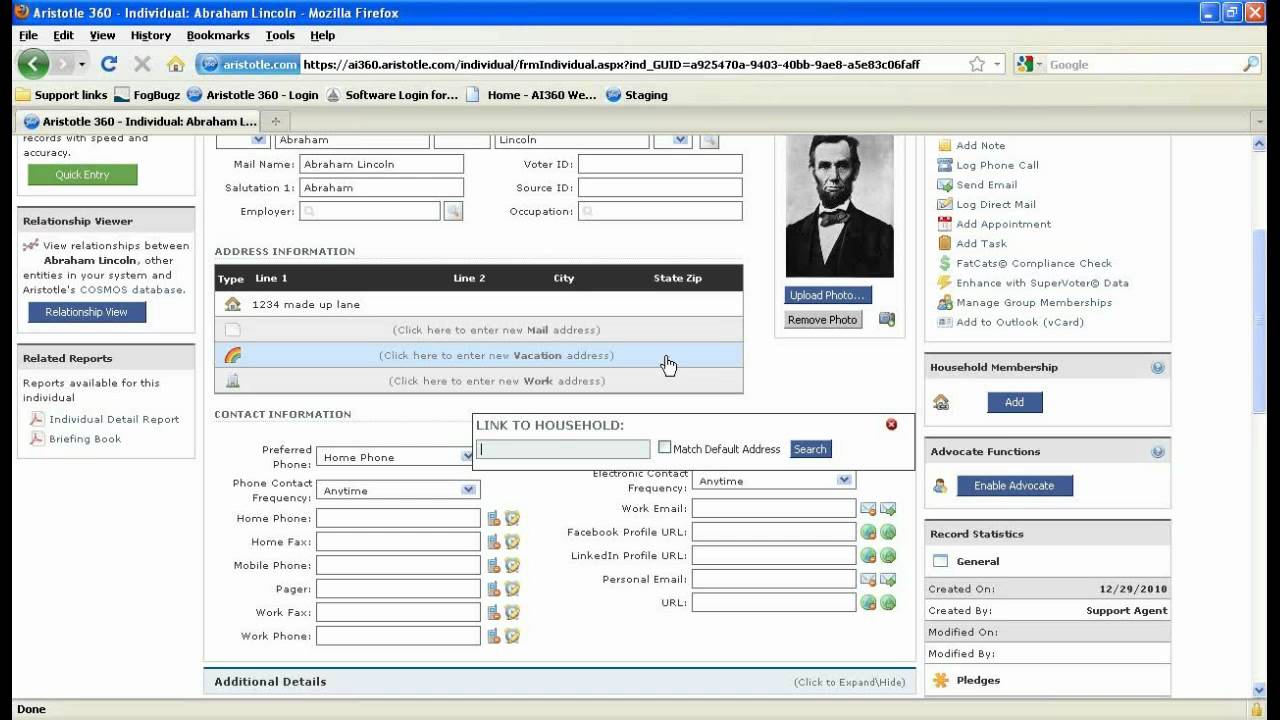This screenshot has width=1280, height=720.
Task: Click the send mail icon beside Work Email
Action: coord(887,509)
